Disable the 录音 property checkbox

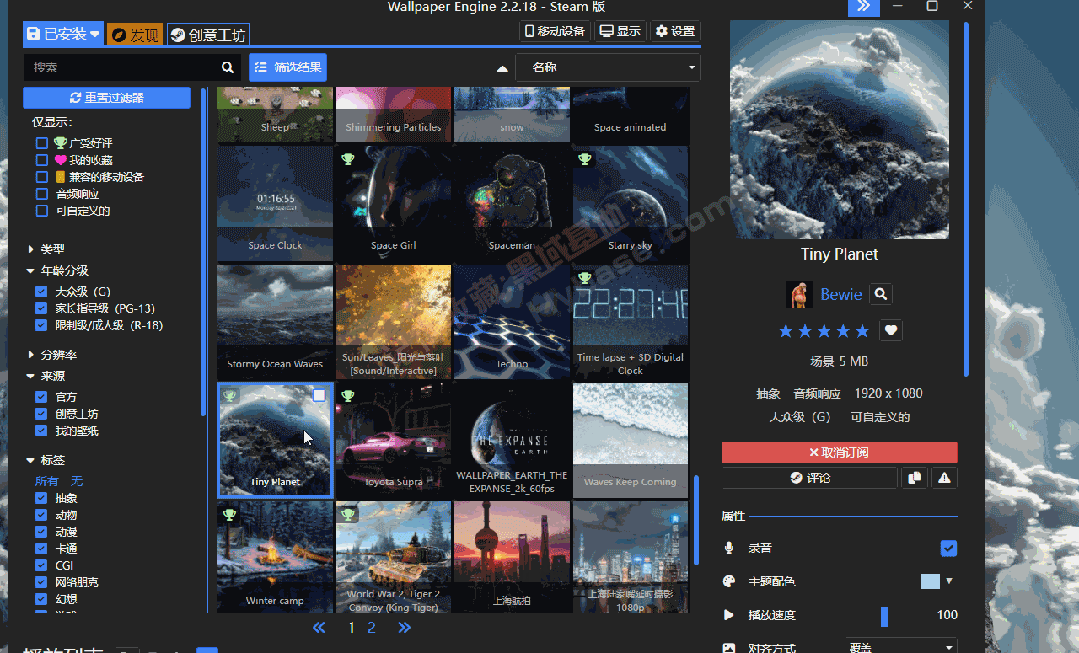point(949,548)
